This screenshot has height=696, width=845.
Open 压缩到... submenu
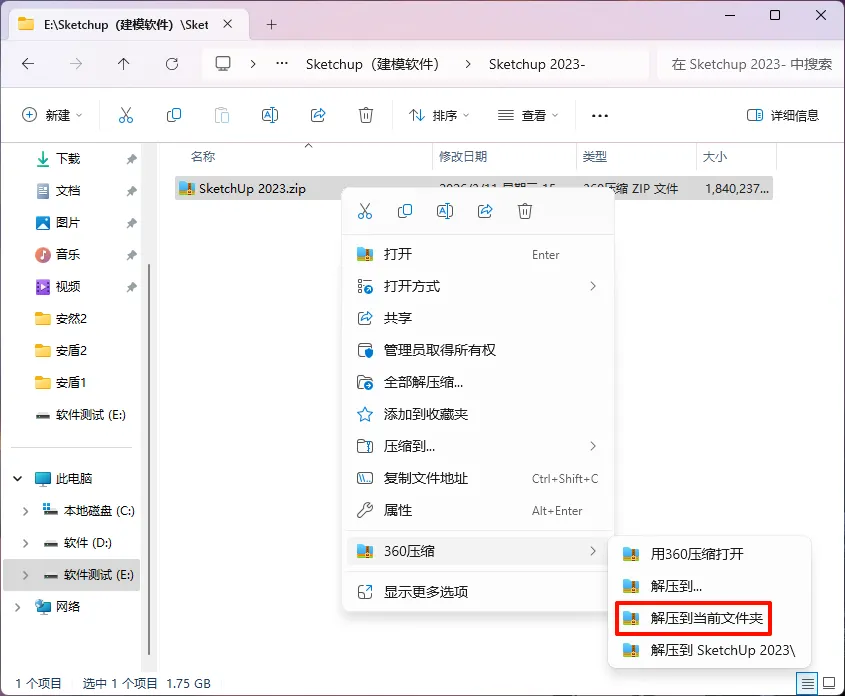pyautogui.click(x=479, y=446)
